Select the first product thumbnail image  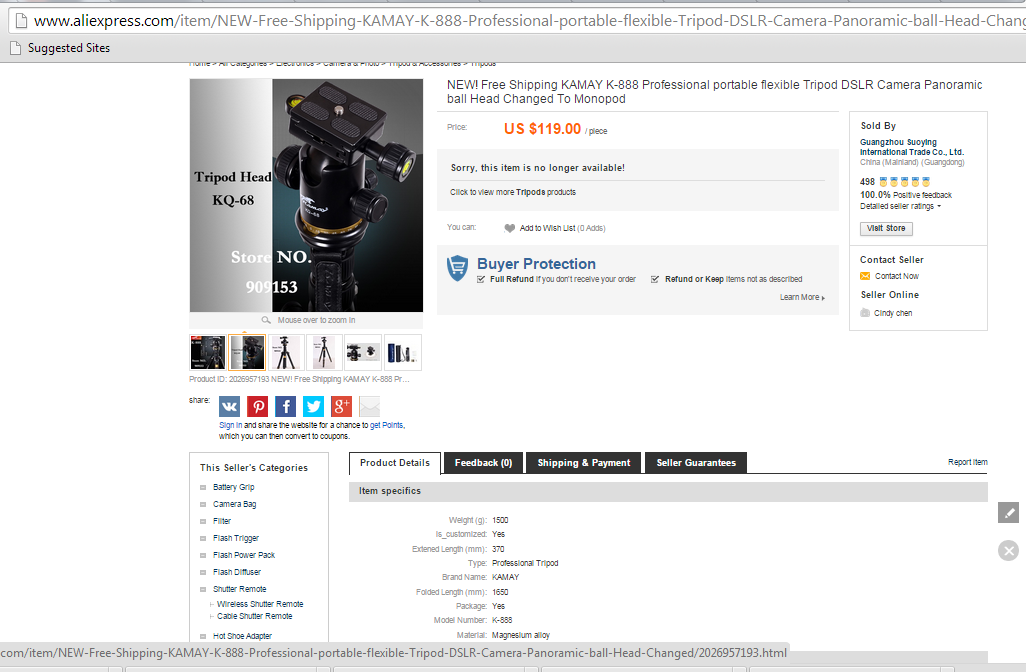207,352
